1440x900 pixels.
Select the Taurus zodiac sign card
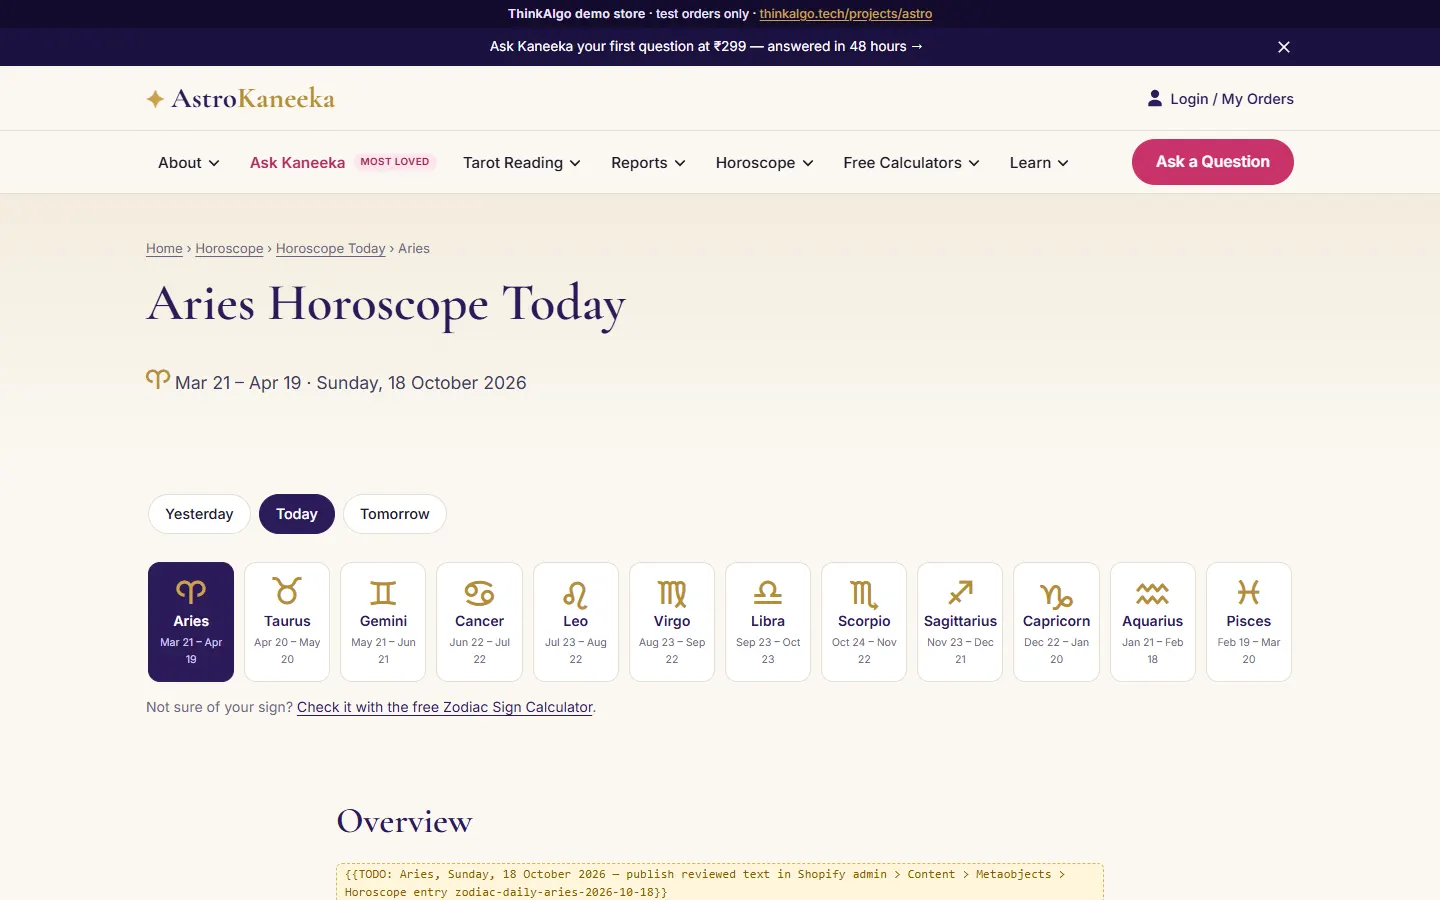[287, 622]
